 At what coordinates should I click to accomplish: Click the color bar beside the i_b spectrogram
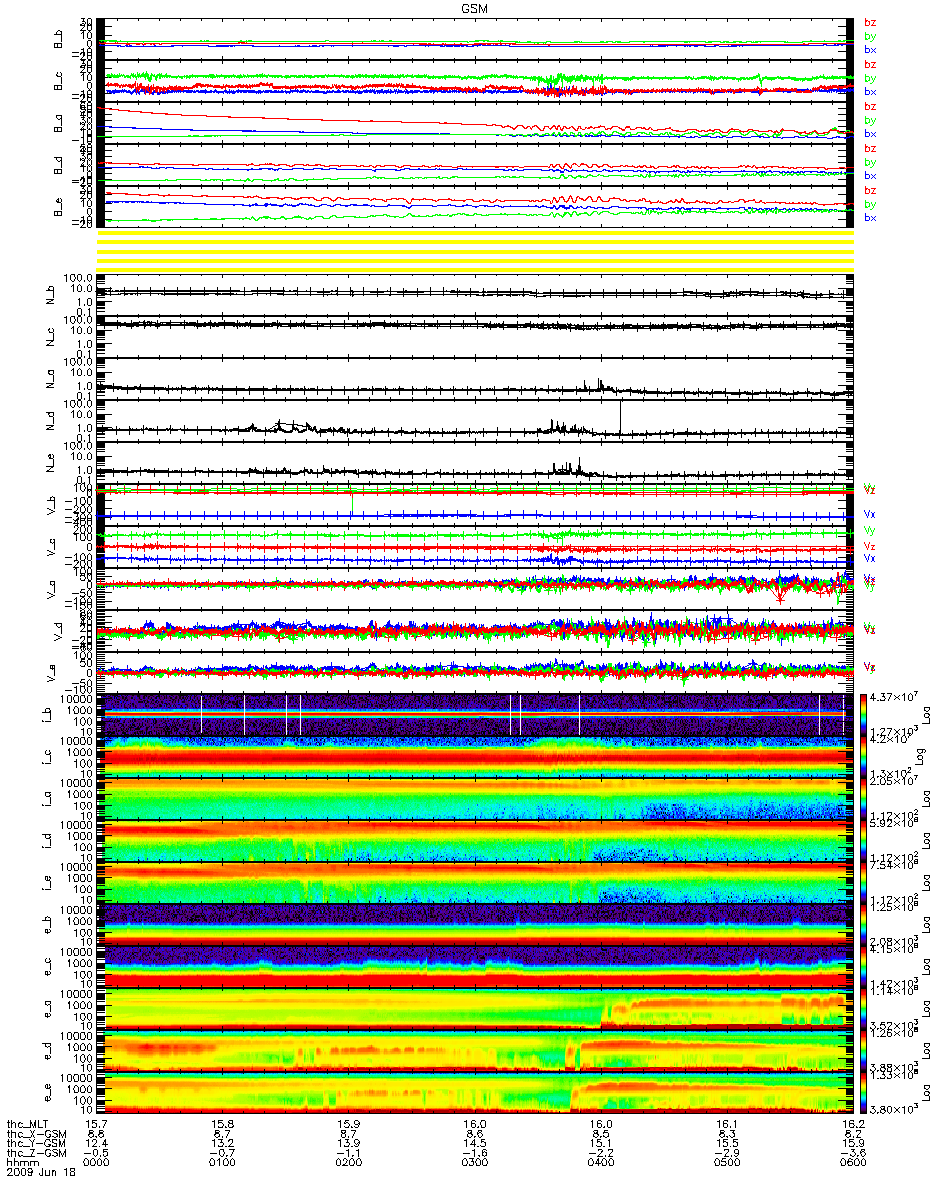862,714
